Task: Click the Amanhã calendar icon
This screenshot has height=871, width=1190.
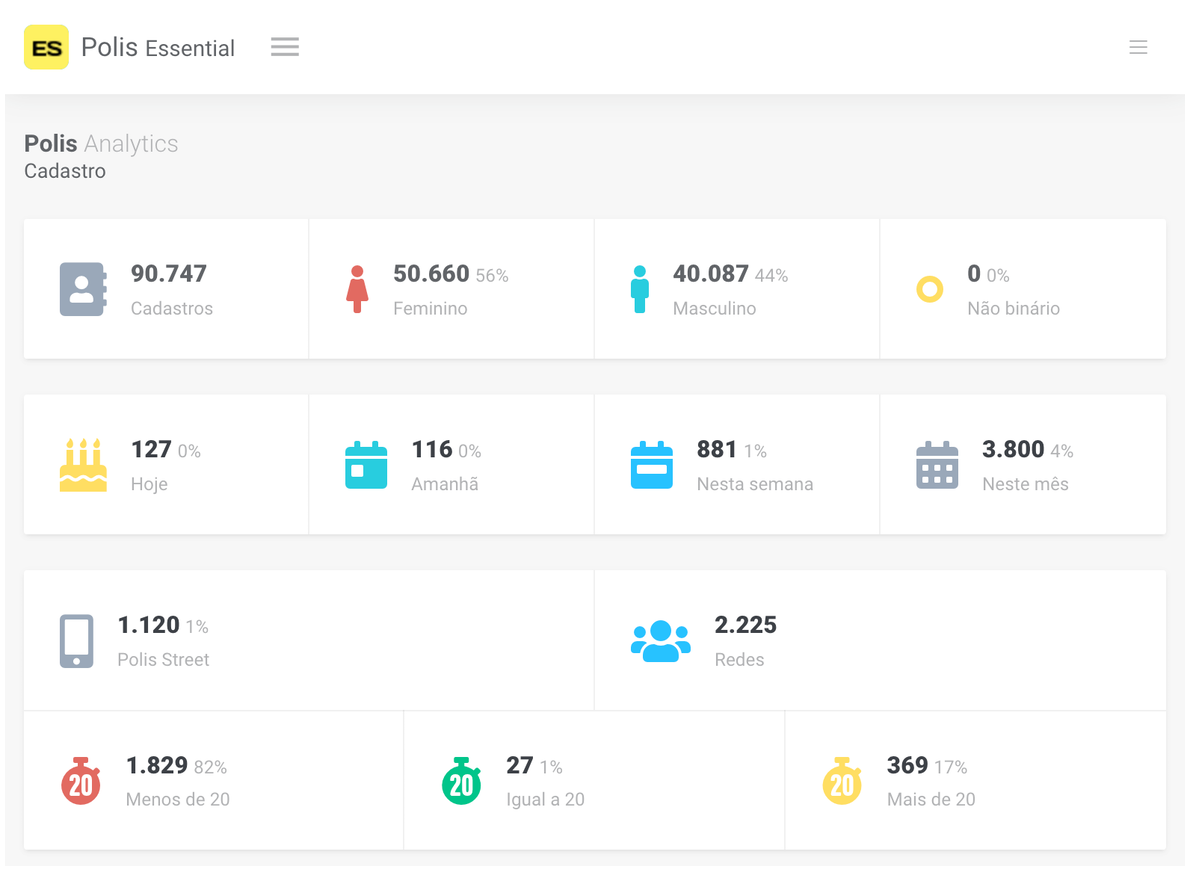Action: tap(366, 465)
